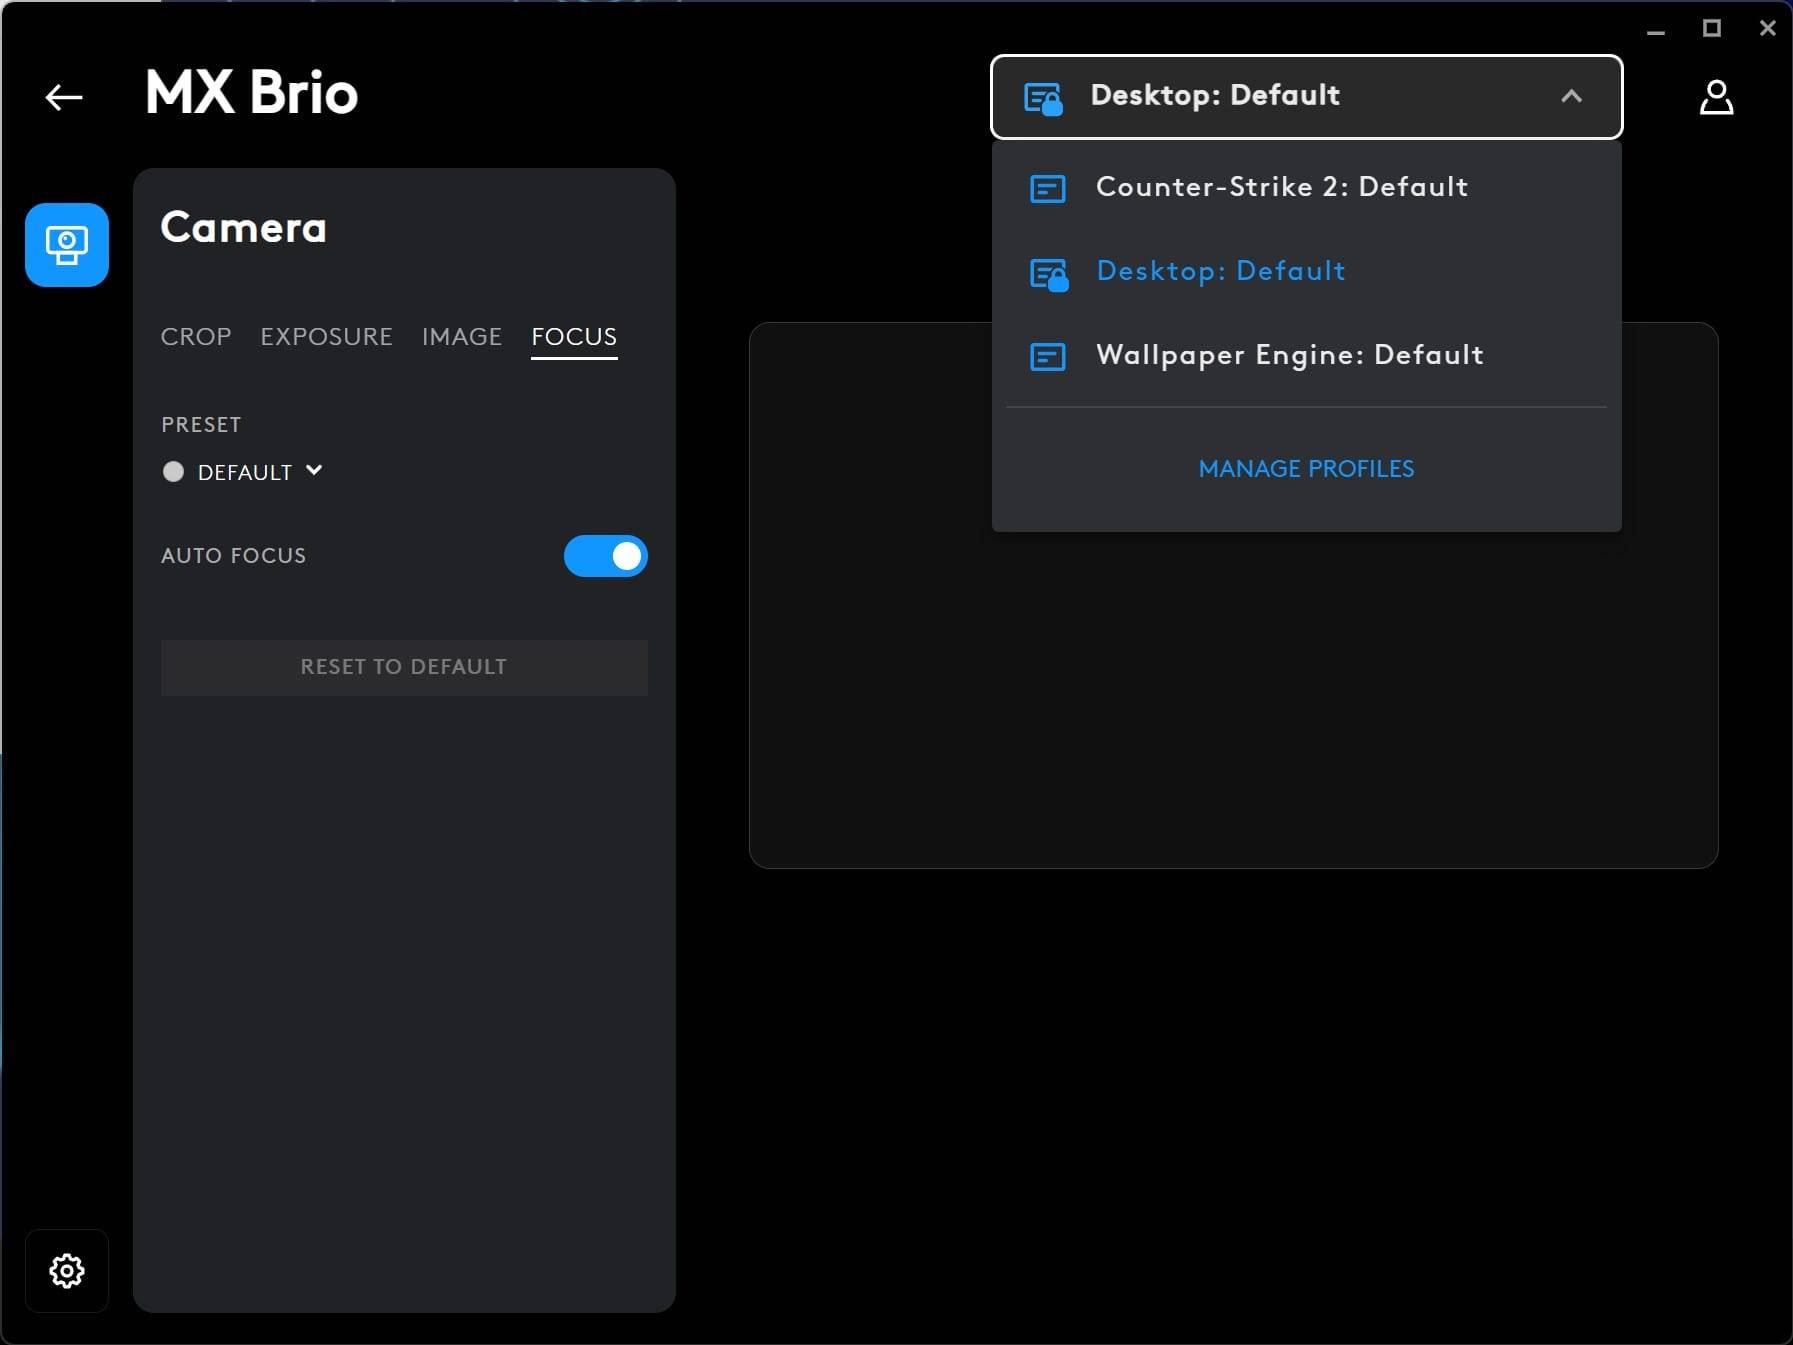
Task: Choose Desktop: Default profile in list
Action: click(1306, 271)
